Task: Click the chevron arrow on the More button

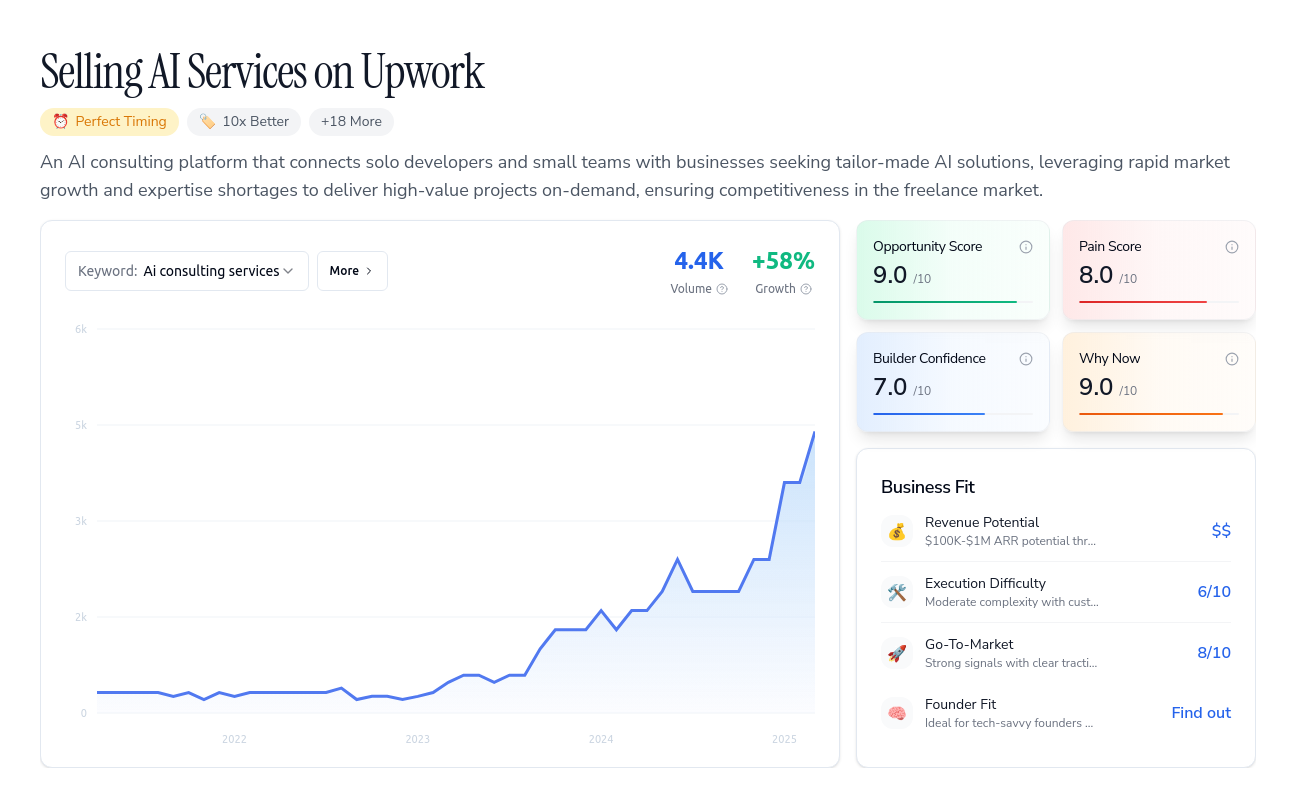Action: point(369,271)
